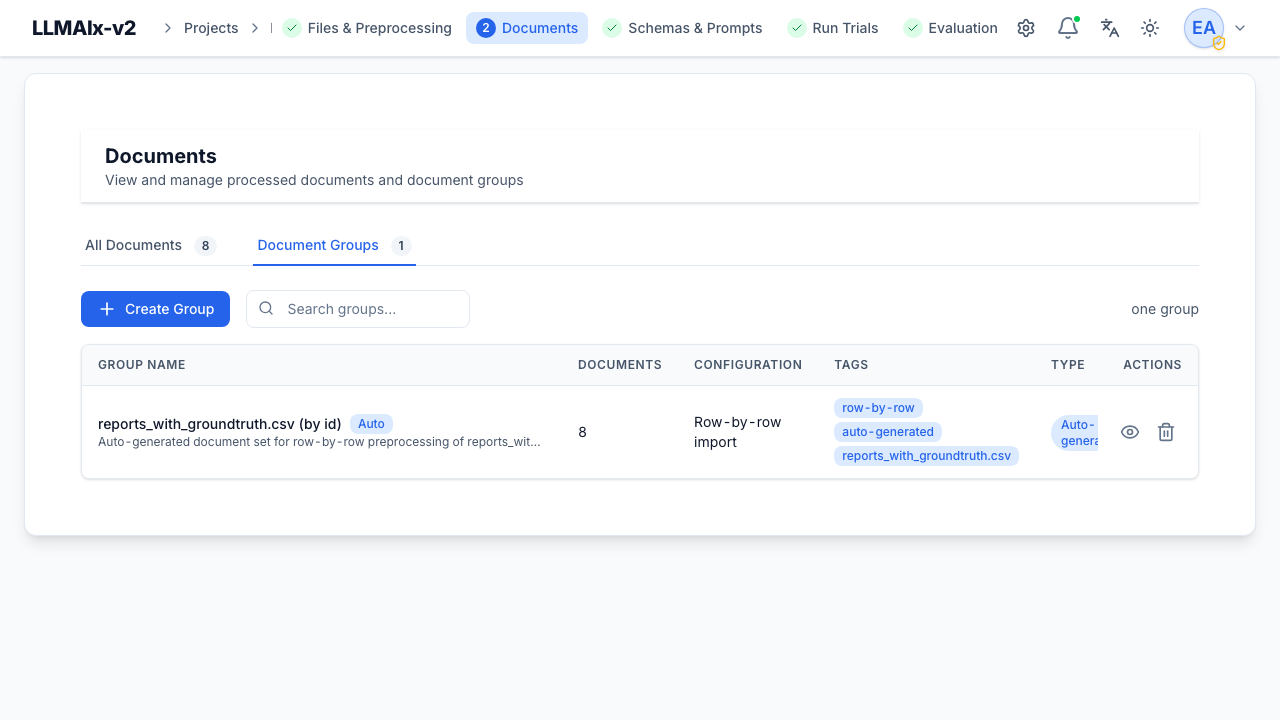Screen dimensions: 1280x720
Task: Click the search magnifier icon
Action: [x=266, y=308]
